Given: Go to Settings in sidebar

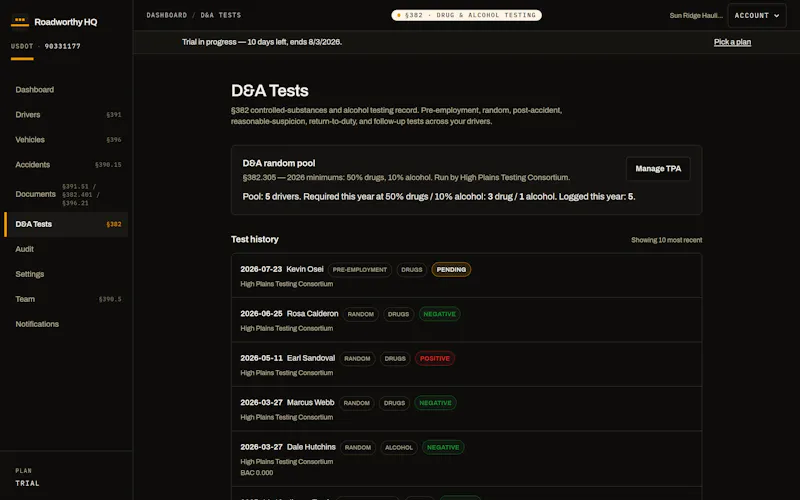Looking at the screenshot, I should tap(66, 274).
